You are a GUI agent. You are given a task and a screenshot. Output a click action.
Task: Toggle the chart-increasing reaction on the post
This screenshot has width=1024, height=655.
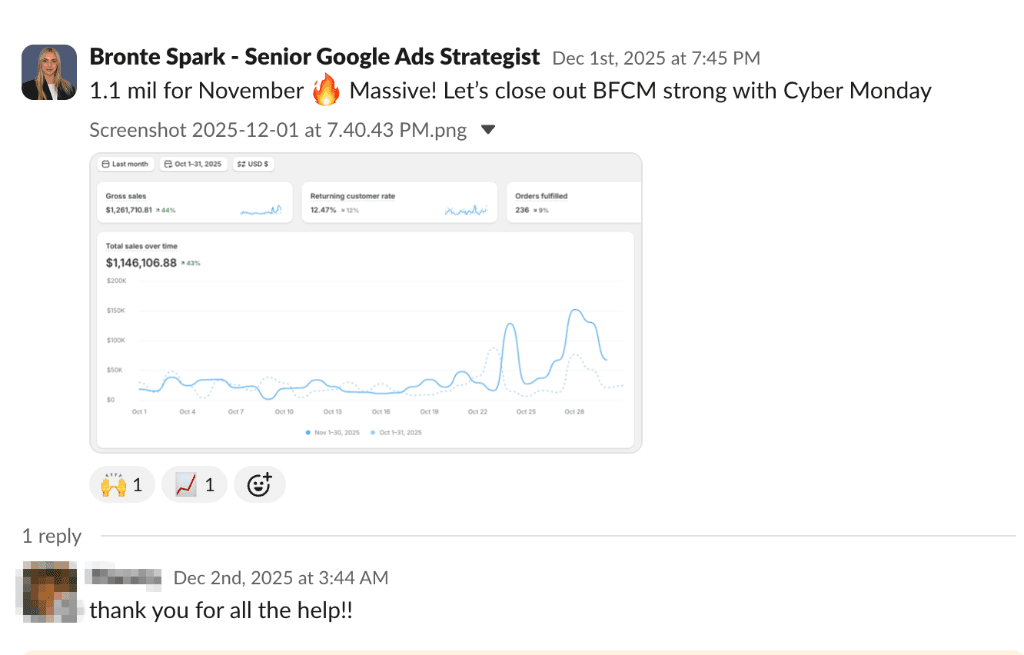click(x=193, y=484)
